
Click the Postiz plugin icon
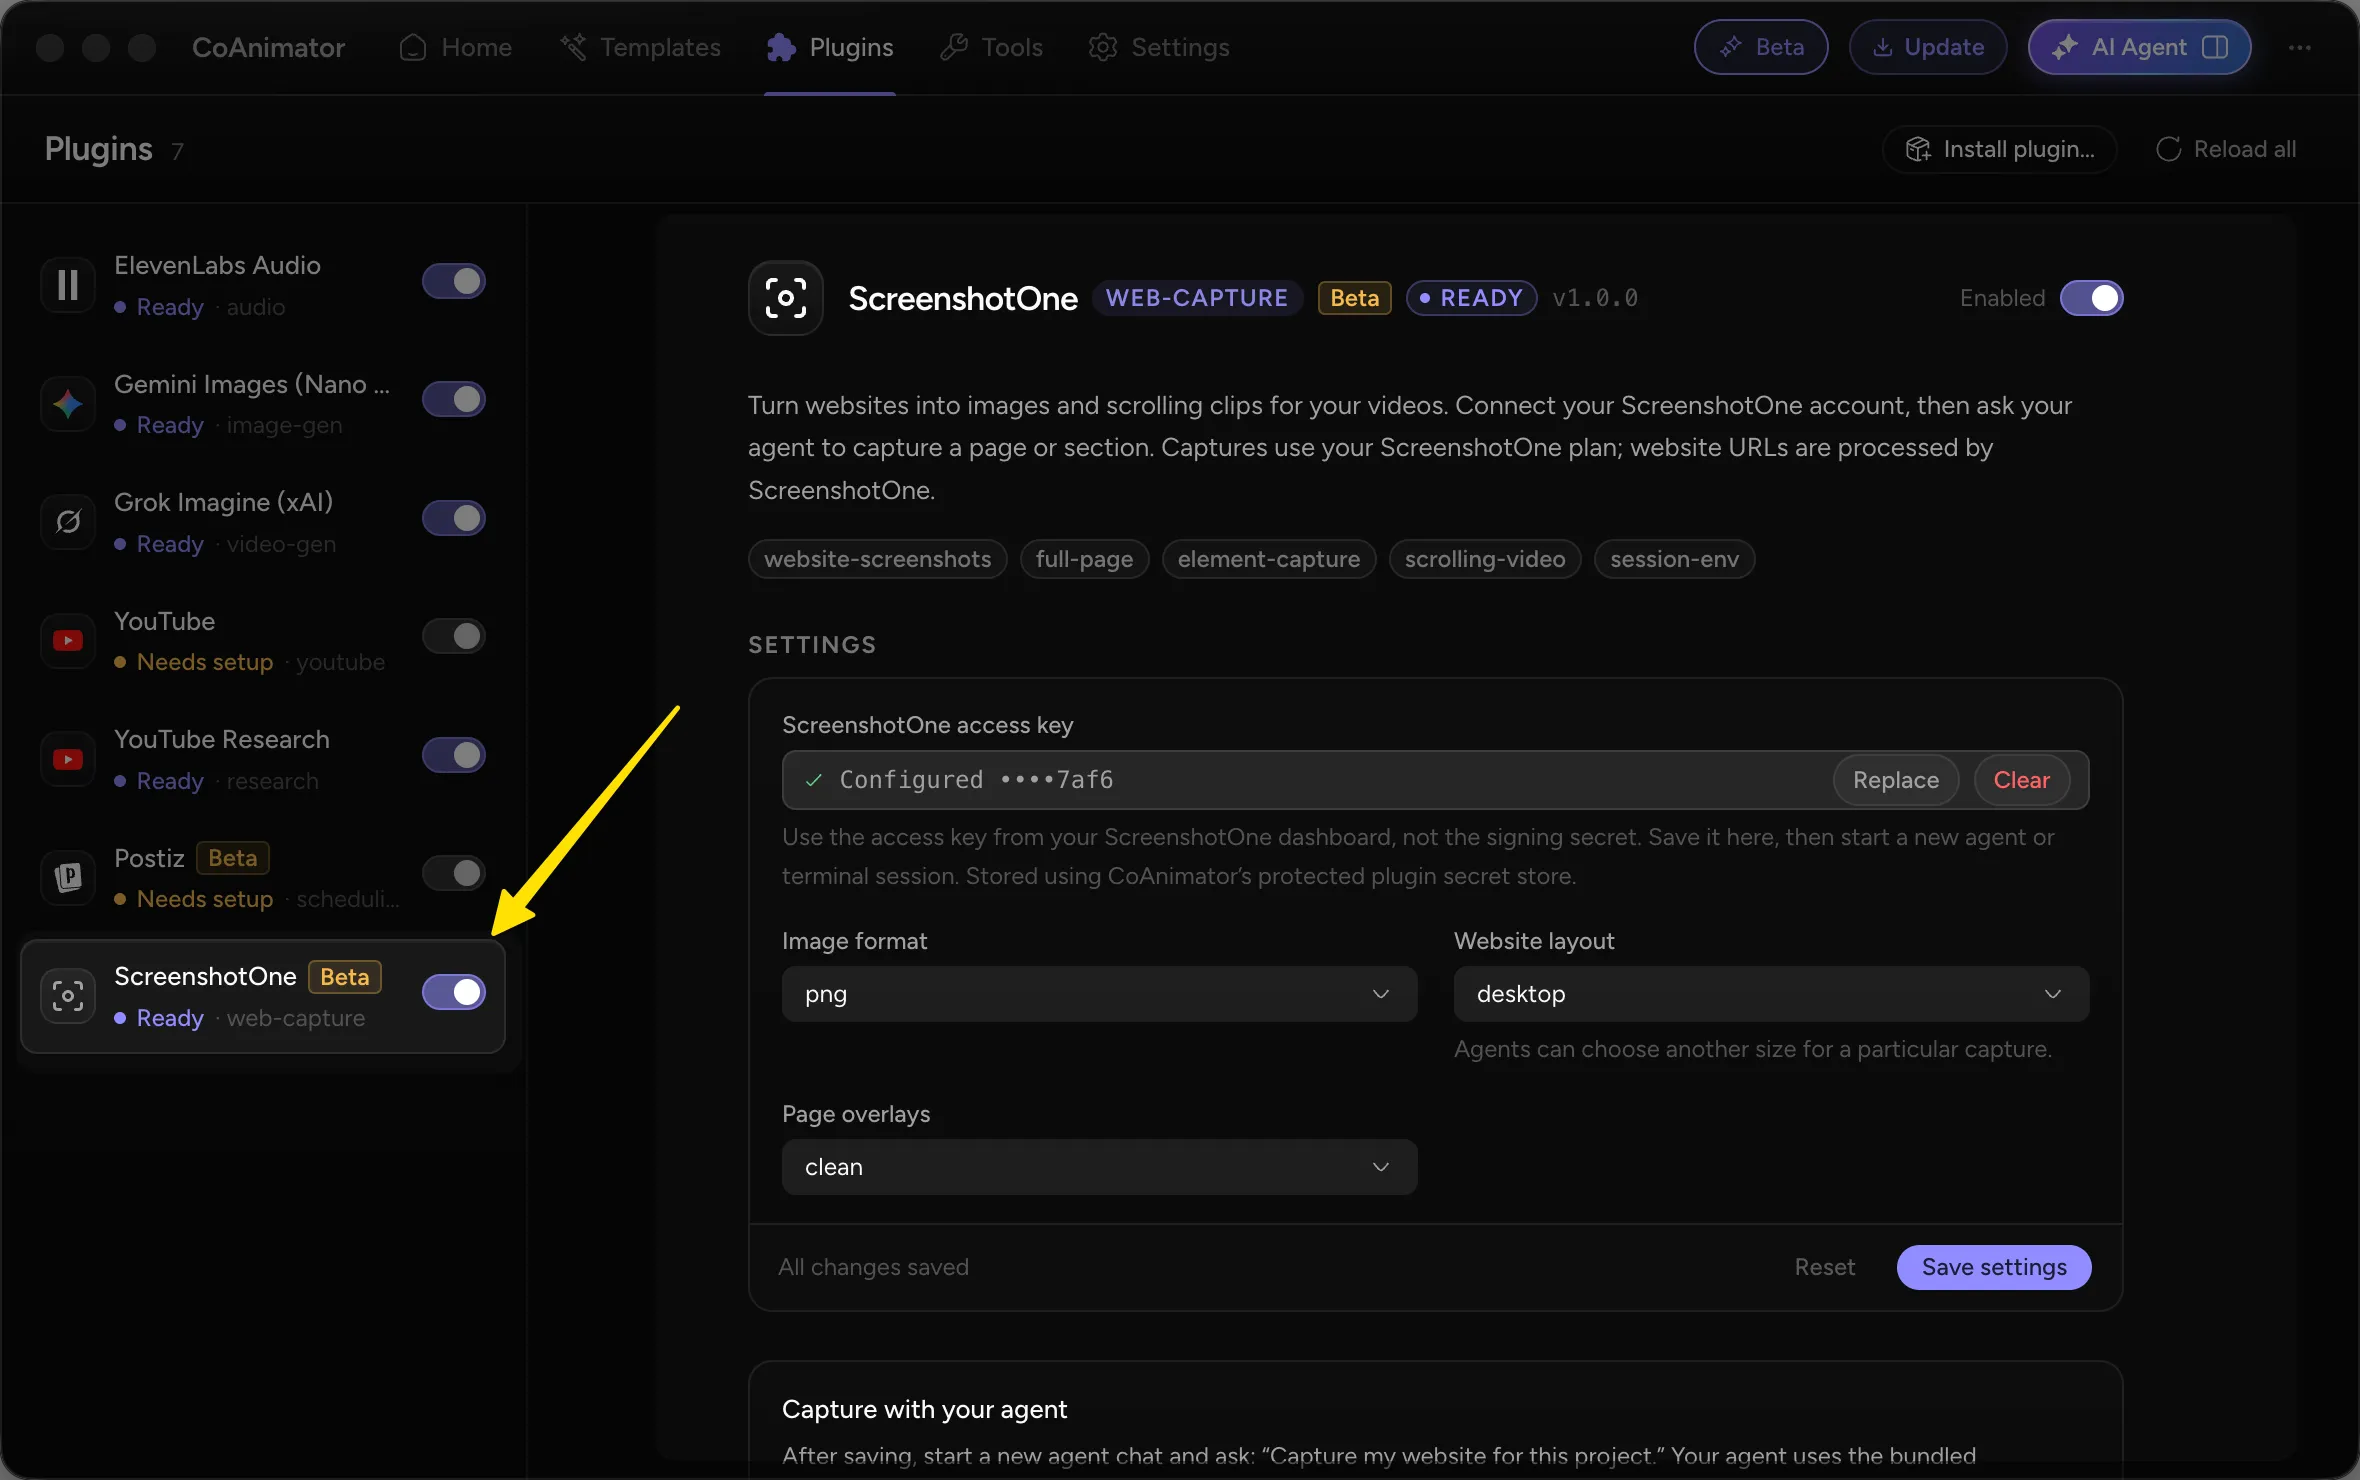coord(68,877)
